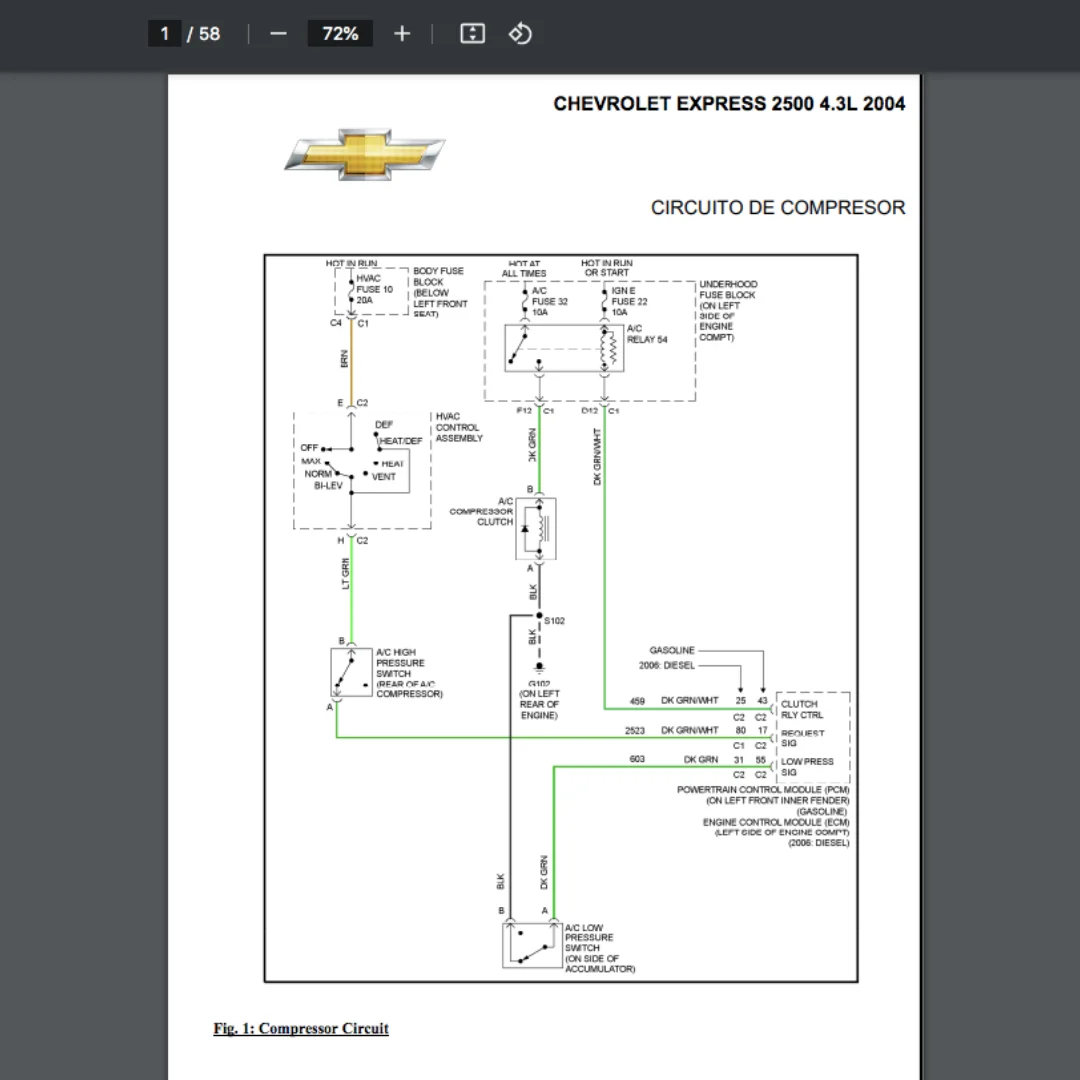This screenshot has width=1080, height=1080.
Task: Click the CHEVROLET EXPRESS 2500 title text
Action: point(728,104)
